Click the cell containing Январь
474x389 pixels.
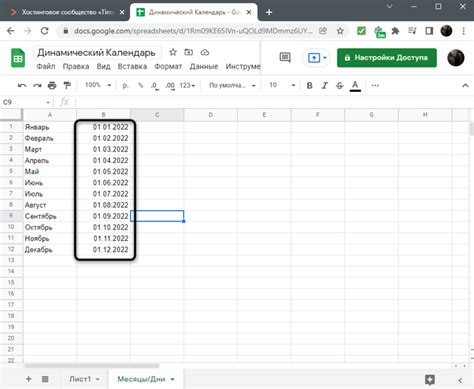[50, 127]
